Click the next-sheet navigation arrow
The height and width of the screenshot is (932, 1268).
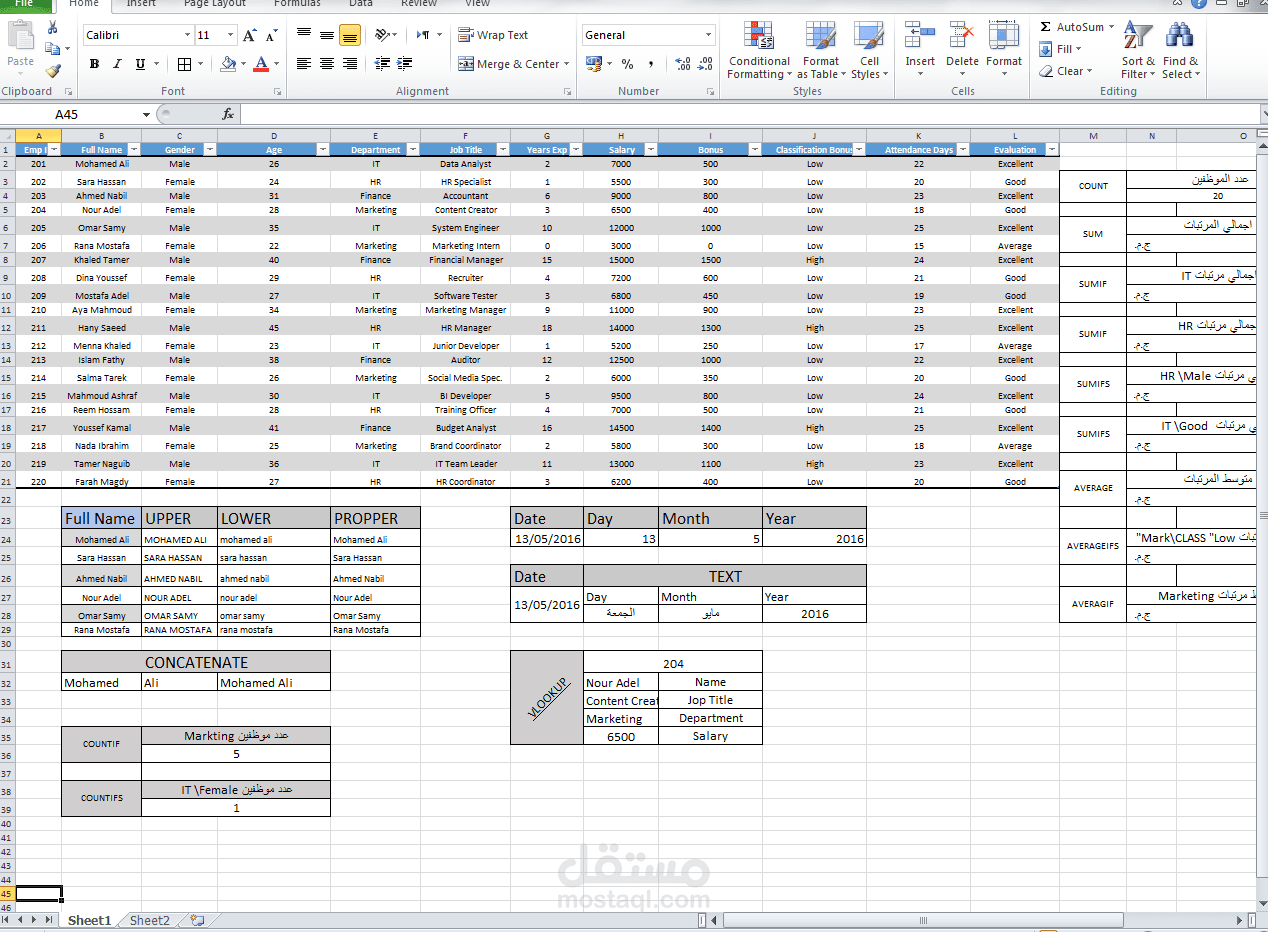[35, 920]
